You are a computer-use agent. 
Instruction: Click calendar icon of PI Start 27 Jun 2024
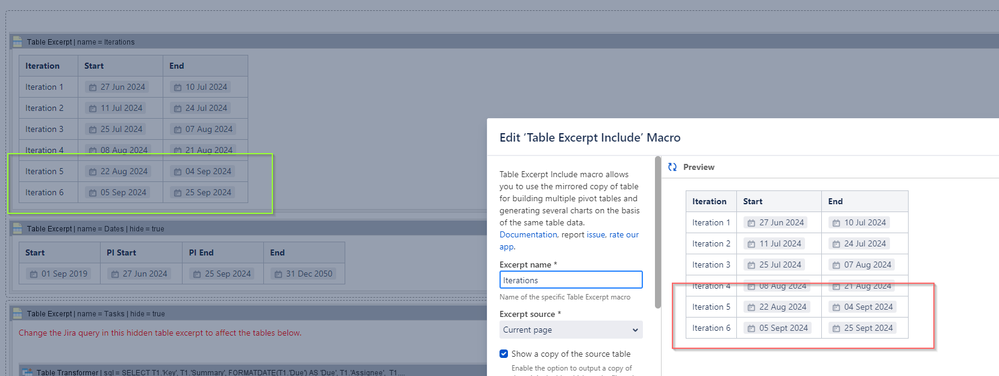tap(115, 274)
